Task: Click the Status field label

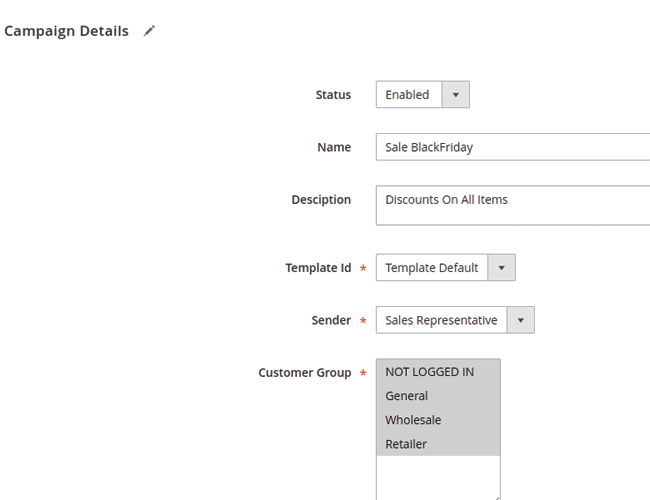Action: (x=333, y=95)
